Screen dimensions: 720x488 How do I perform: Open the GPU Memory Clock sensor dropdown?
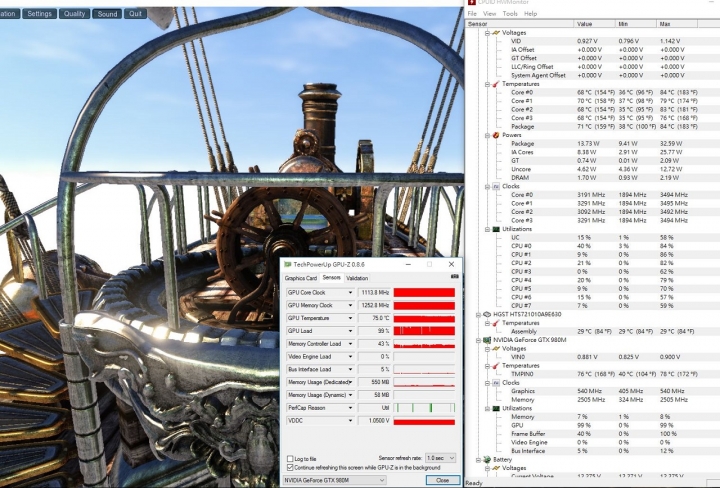coord(350,305)
